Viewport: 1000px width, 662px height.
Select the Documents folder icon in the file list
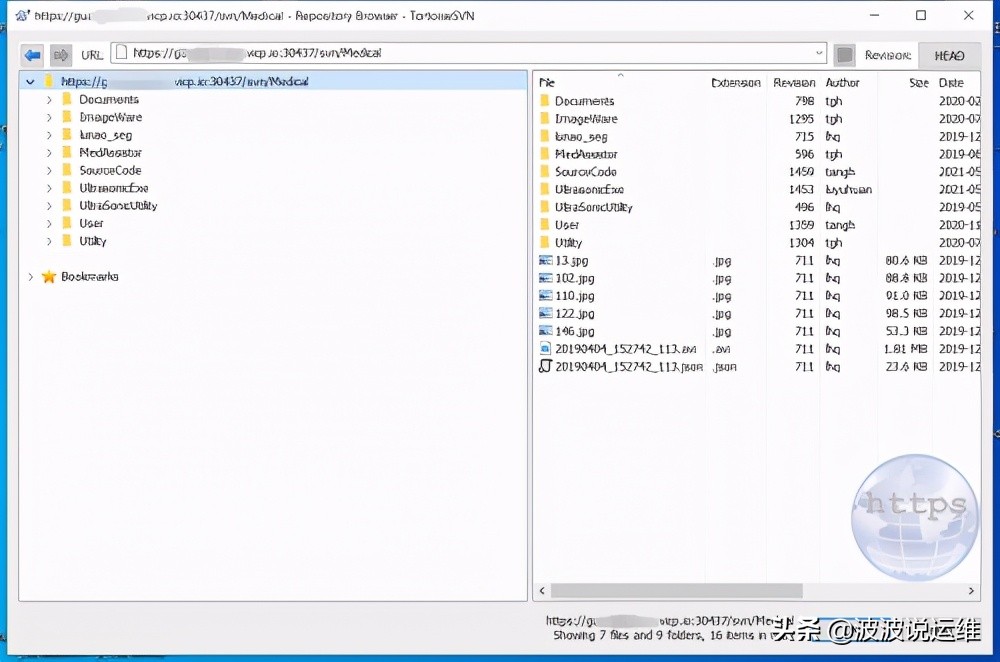(x=544, y=101)
